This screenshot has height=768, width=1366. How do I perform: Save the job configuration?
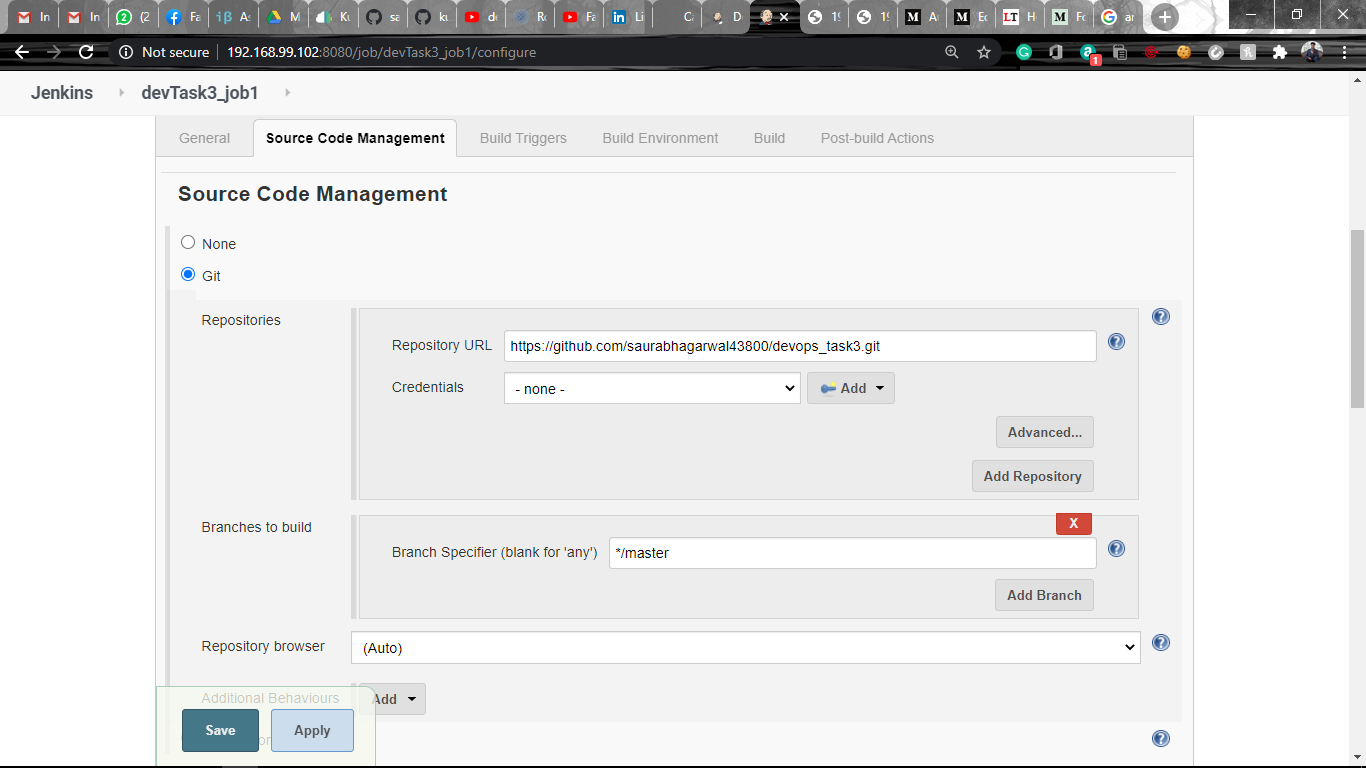(219, 730)
